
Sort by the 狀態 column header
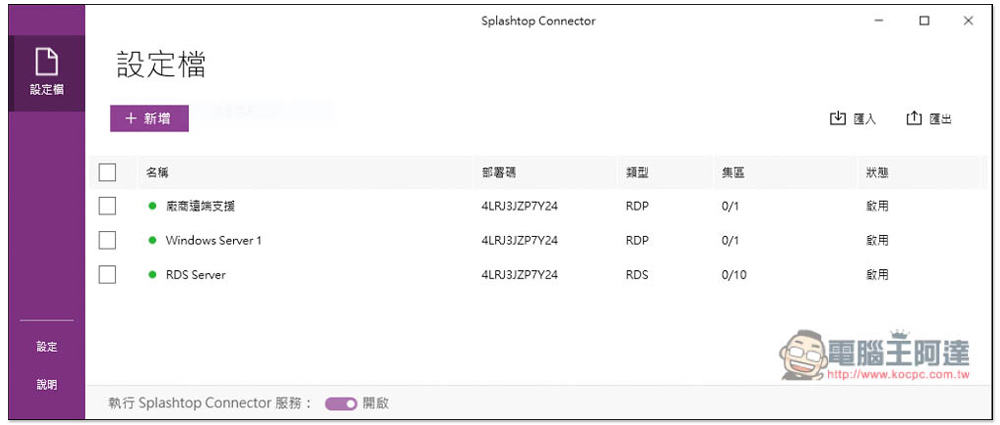(x=877, y=173)
